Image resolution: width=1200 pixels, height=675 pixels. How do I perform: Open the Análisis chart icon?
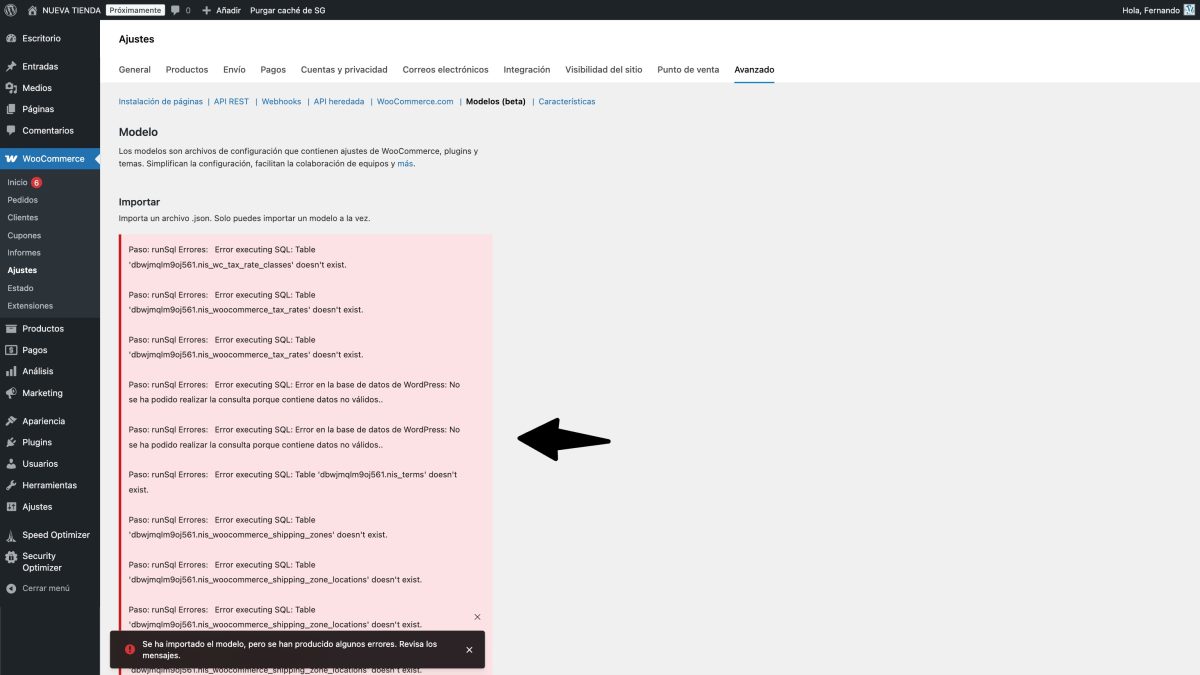11,372
